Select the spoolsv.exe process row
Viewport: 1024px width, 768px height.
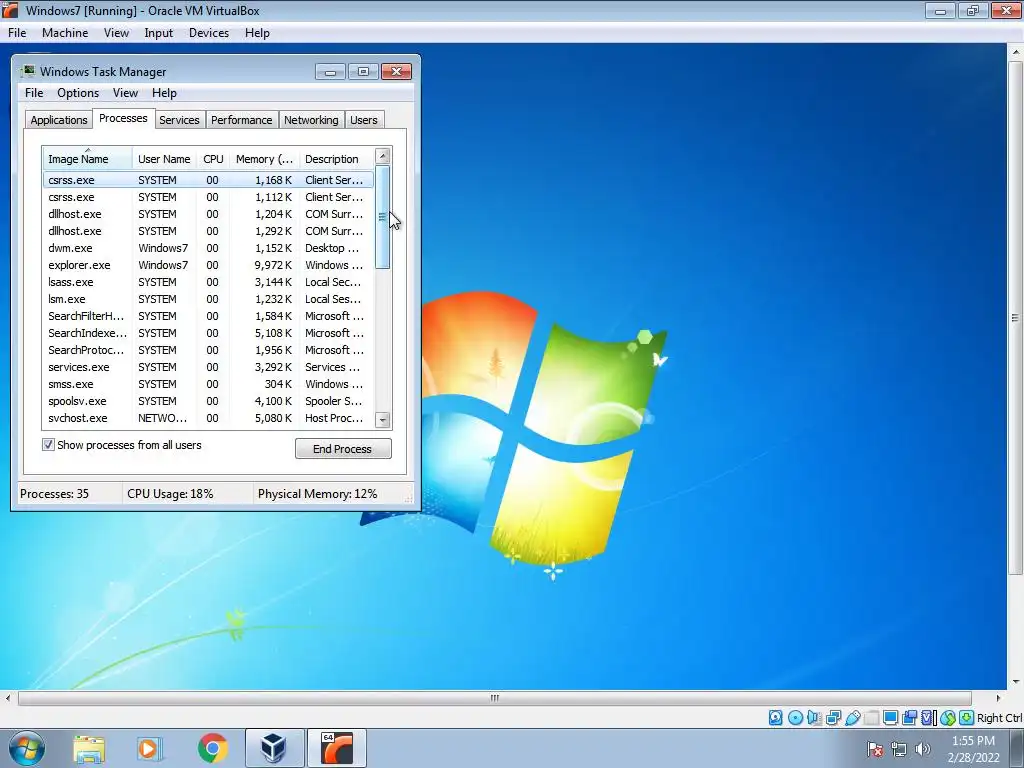[x=208, y=401]
